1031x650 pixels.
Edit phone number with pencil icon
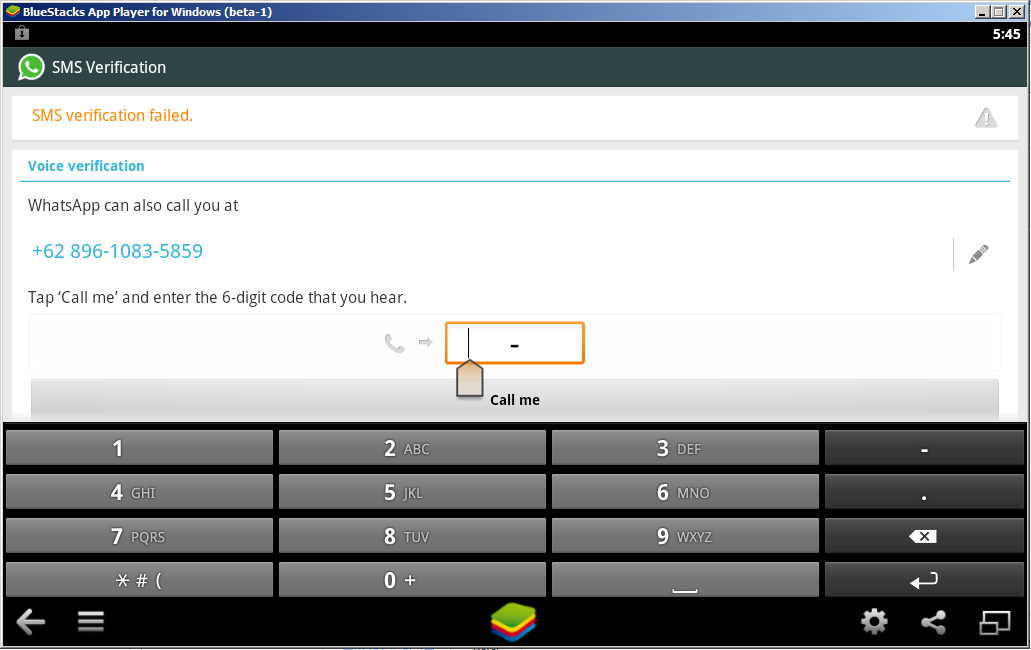[x=978, y=254]
